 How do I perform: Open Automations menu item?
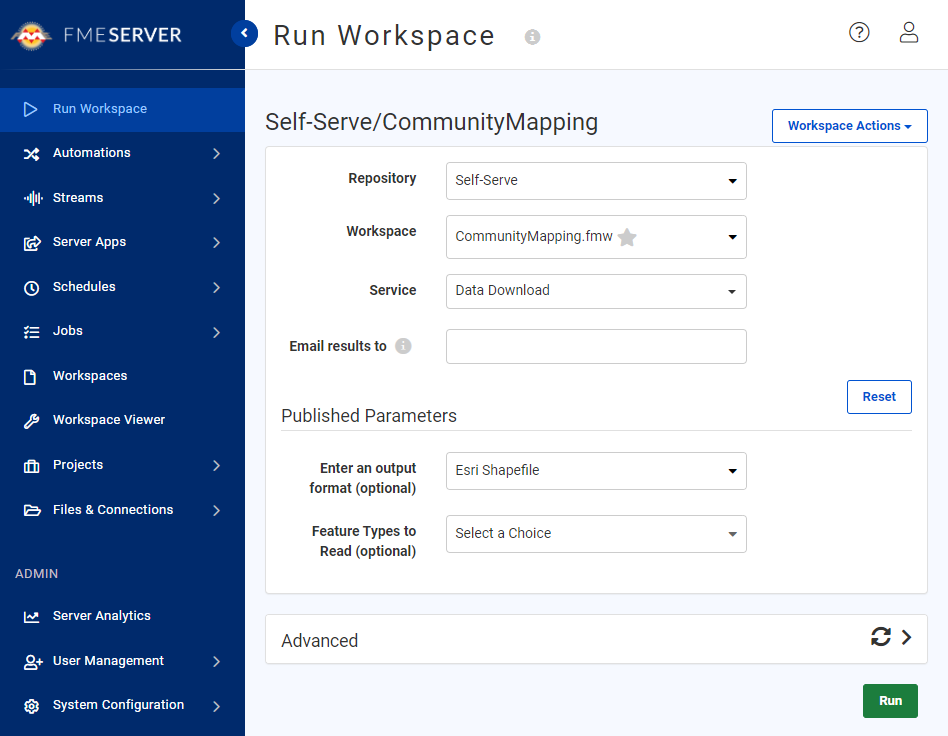click(x=122, y=153)
